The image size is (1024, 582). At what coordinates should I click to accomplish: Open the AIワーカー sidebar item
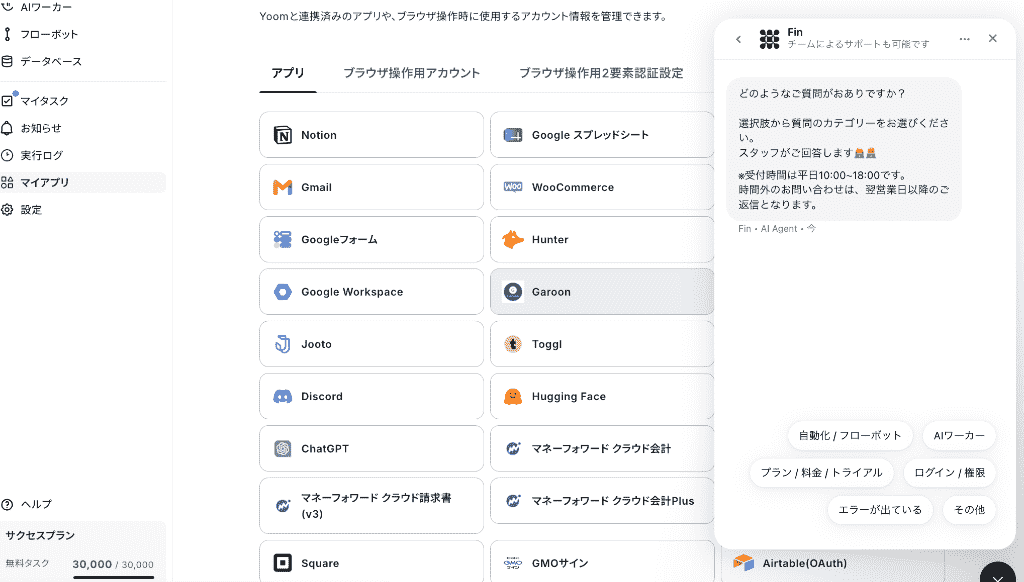[x=46, y=7]
